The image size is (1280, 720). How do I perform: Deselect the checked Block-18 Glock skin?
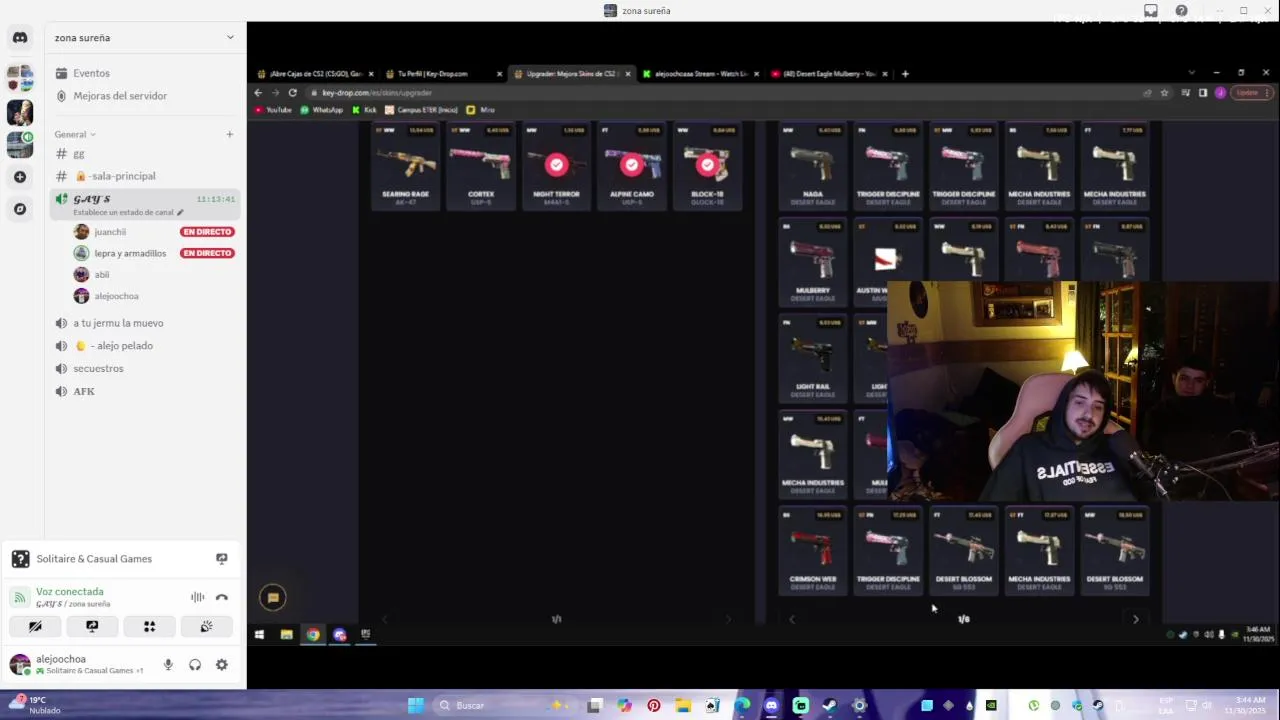coord(707,166)
